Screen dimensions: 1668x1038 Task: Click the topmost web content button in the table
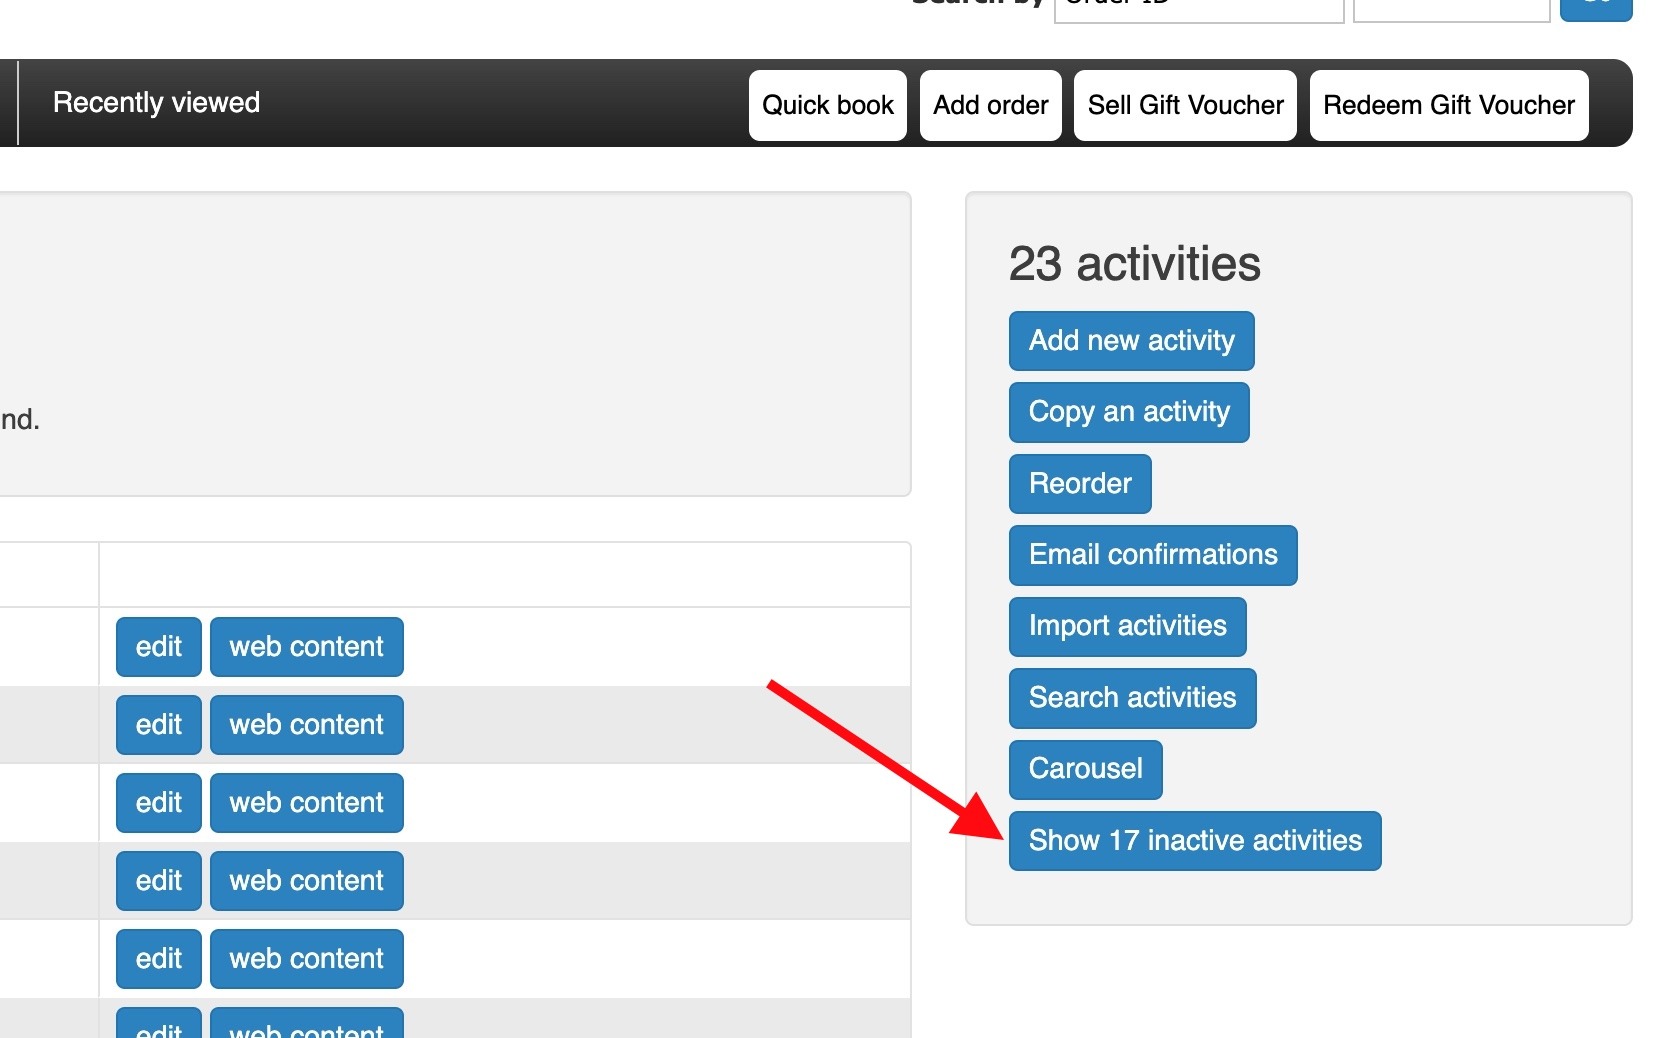pos(307,647)
